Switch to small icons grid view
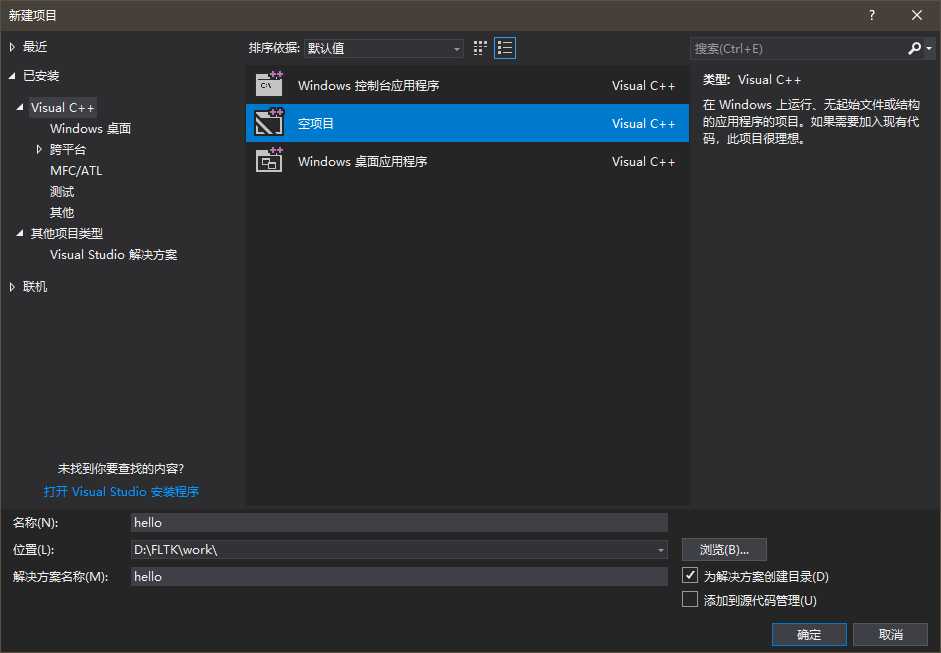This screenshot has height=653, width=941. 480,48
